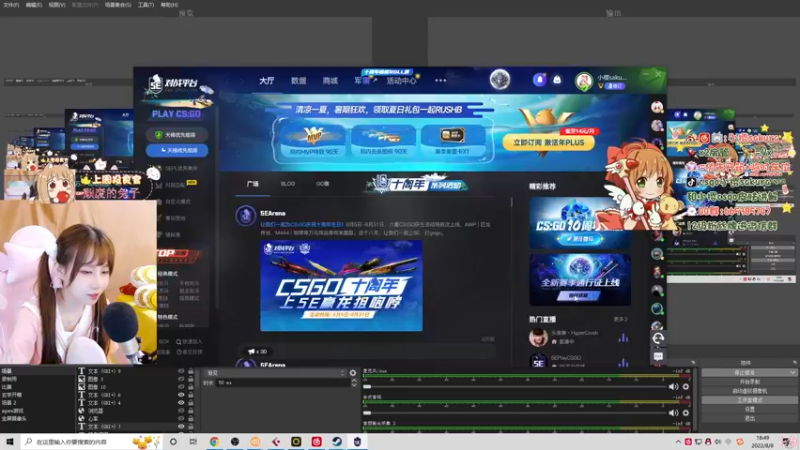Click the 开始录制 button

coord(749,382)
